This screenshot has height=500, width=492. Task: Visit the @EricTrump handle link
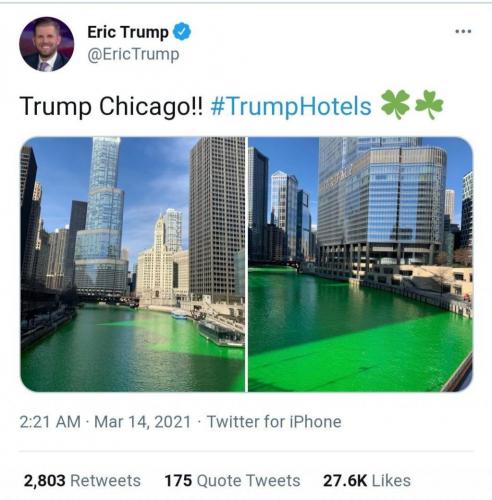133,55
